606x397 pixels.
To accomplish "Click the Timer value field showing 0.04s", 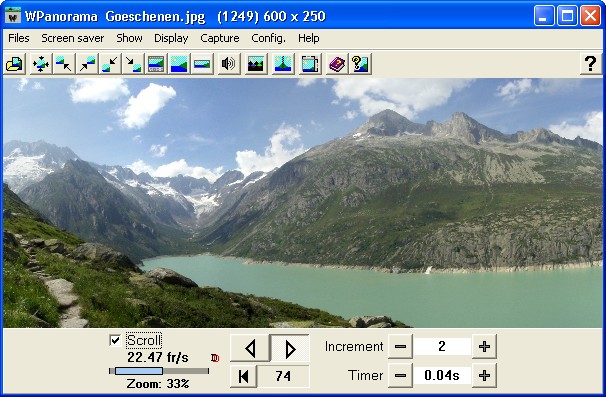I will pos(442,375).
